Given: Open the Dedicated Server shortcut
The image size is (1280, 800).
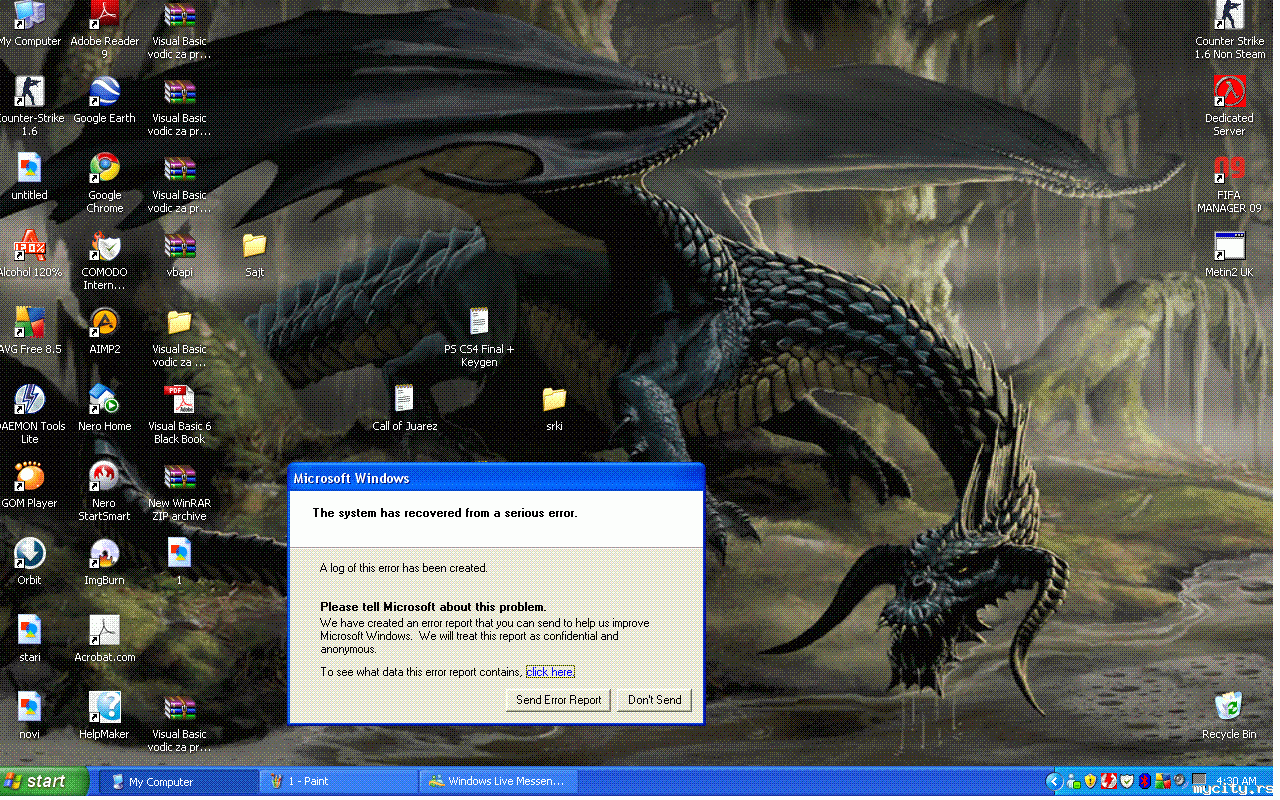Looking at the screenshot, I should point(1230,107).
